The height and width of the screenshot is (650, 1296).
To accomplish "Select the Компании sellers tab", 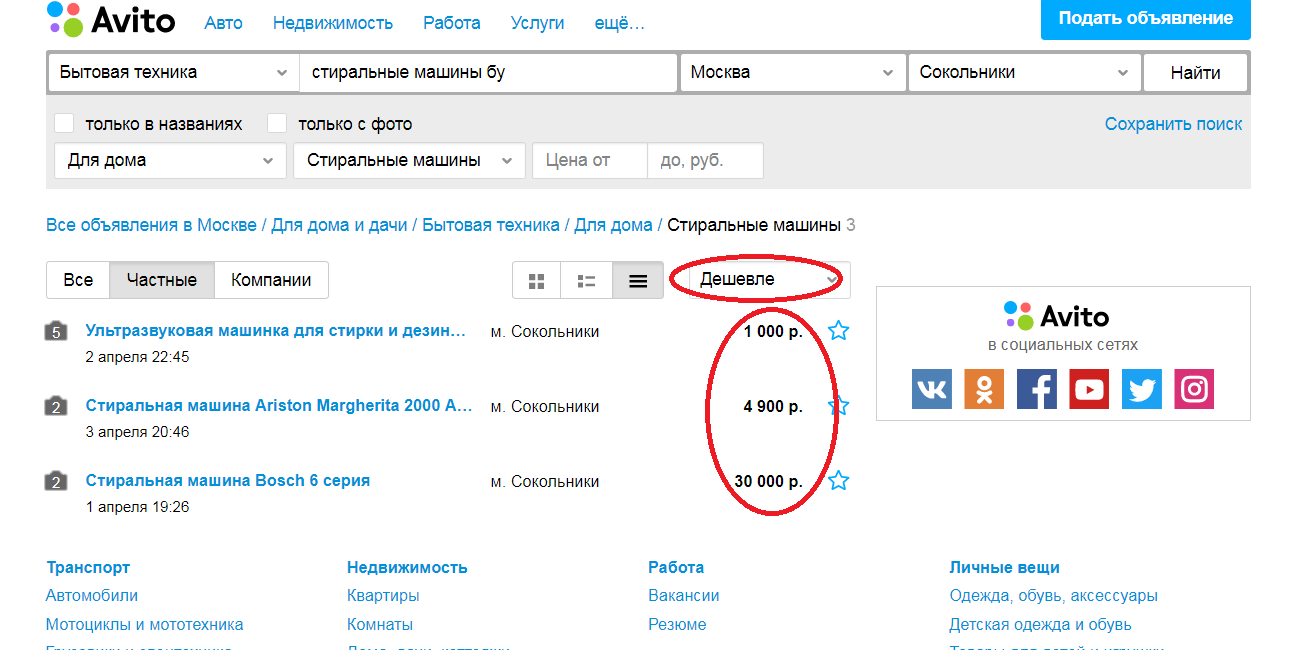I will (271, 280).
